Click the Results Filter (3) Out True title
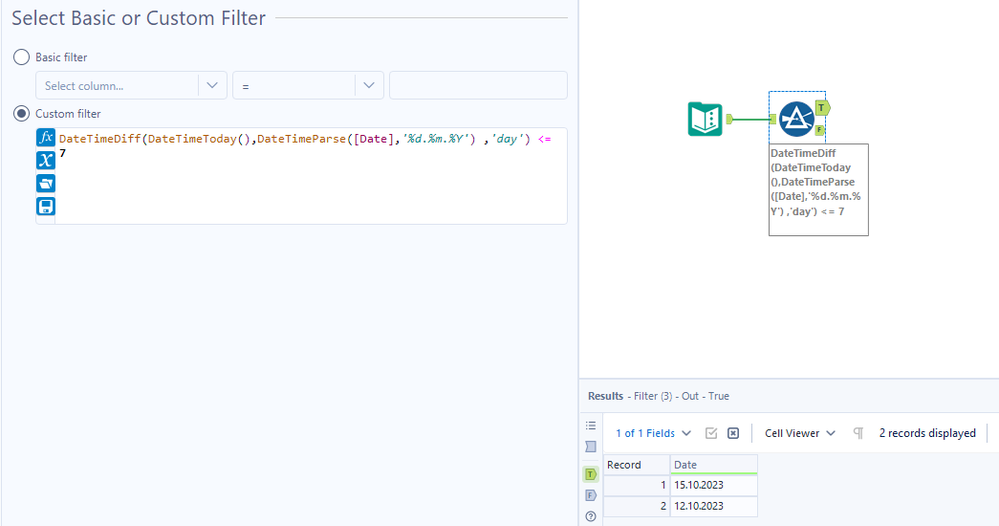This screenshot has height=526, width=999. coord(658,396)
